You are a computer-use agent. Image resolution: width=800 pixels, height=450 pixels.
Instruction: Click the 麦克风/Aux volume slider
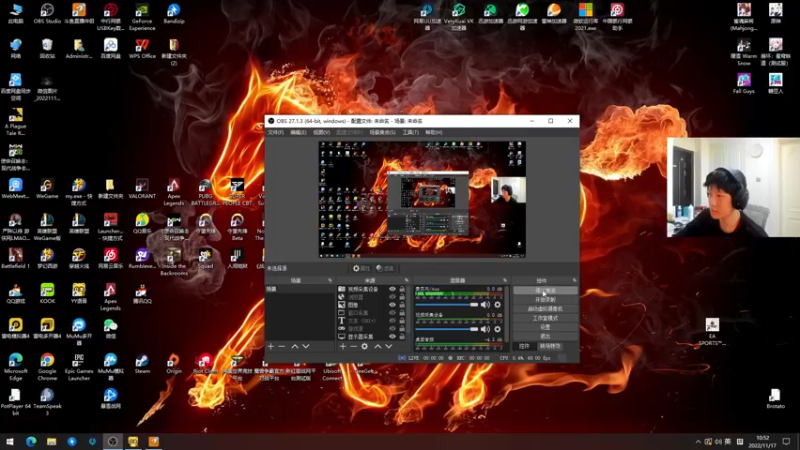[446, 305]
